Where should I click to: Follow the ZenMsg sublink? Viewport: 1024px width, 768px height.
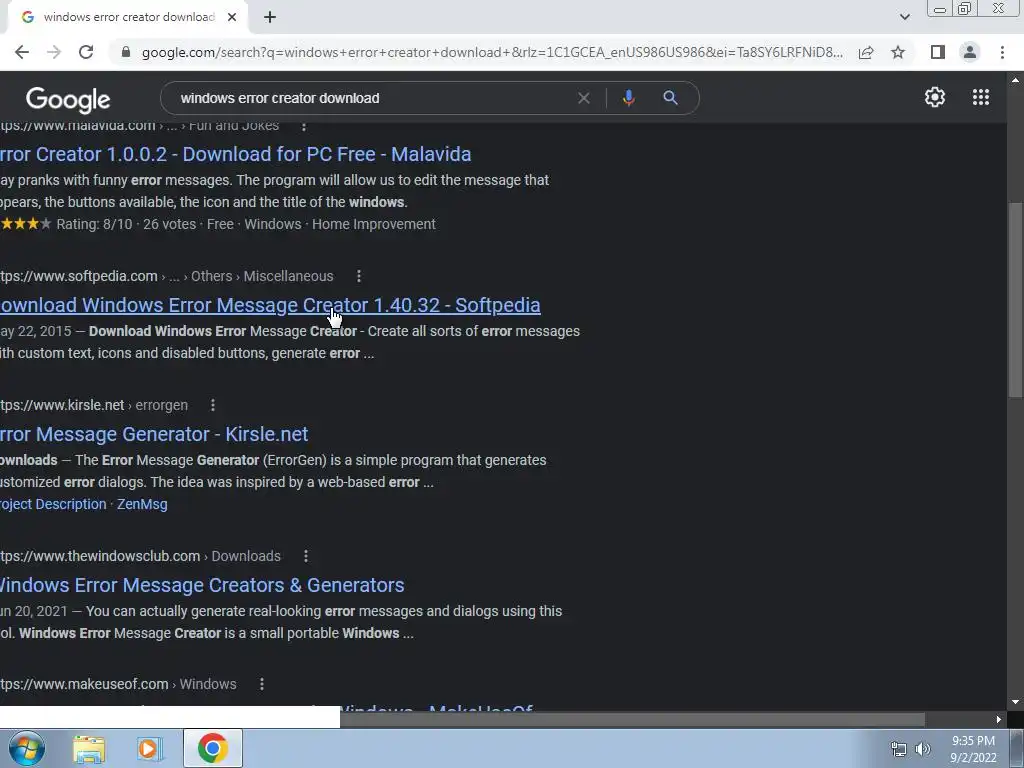(x=142, y=504)
